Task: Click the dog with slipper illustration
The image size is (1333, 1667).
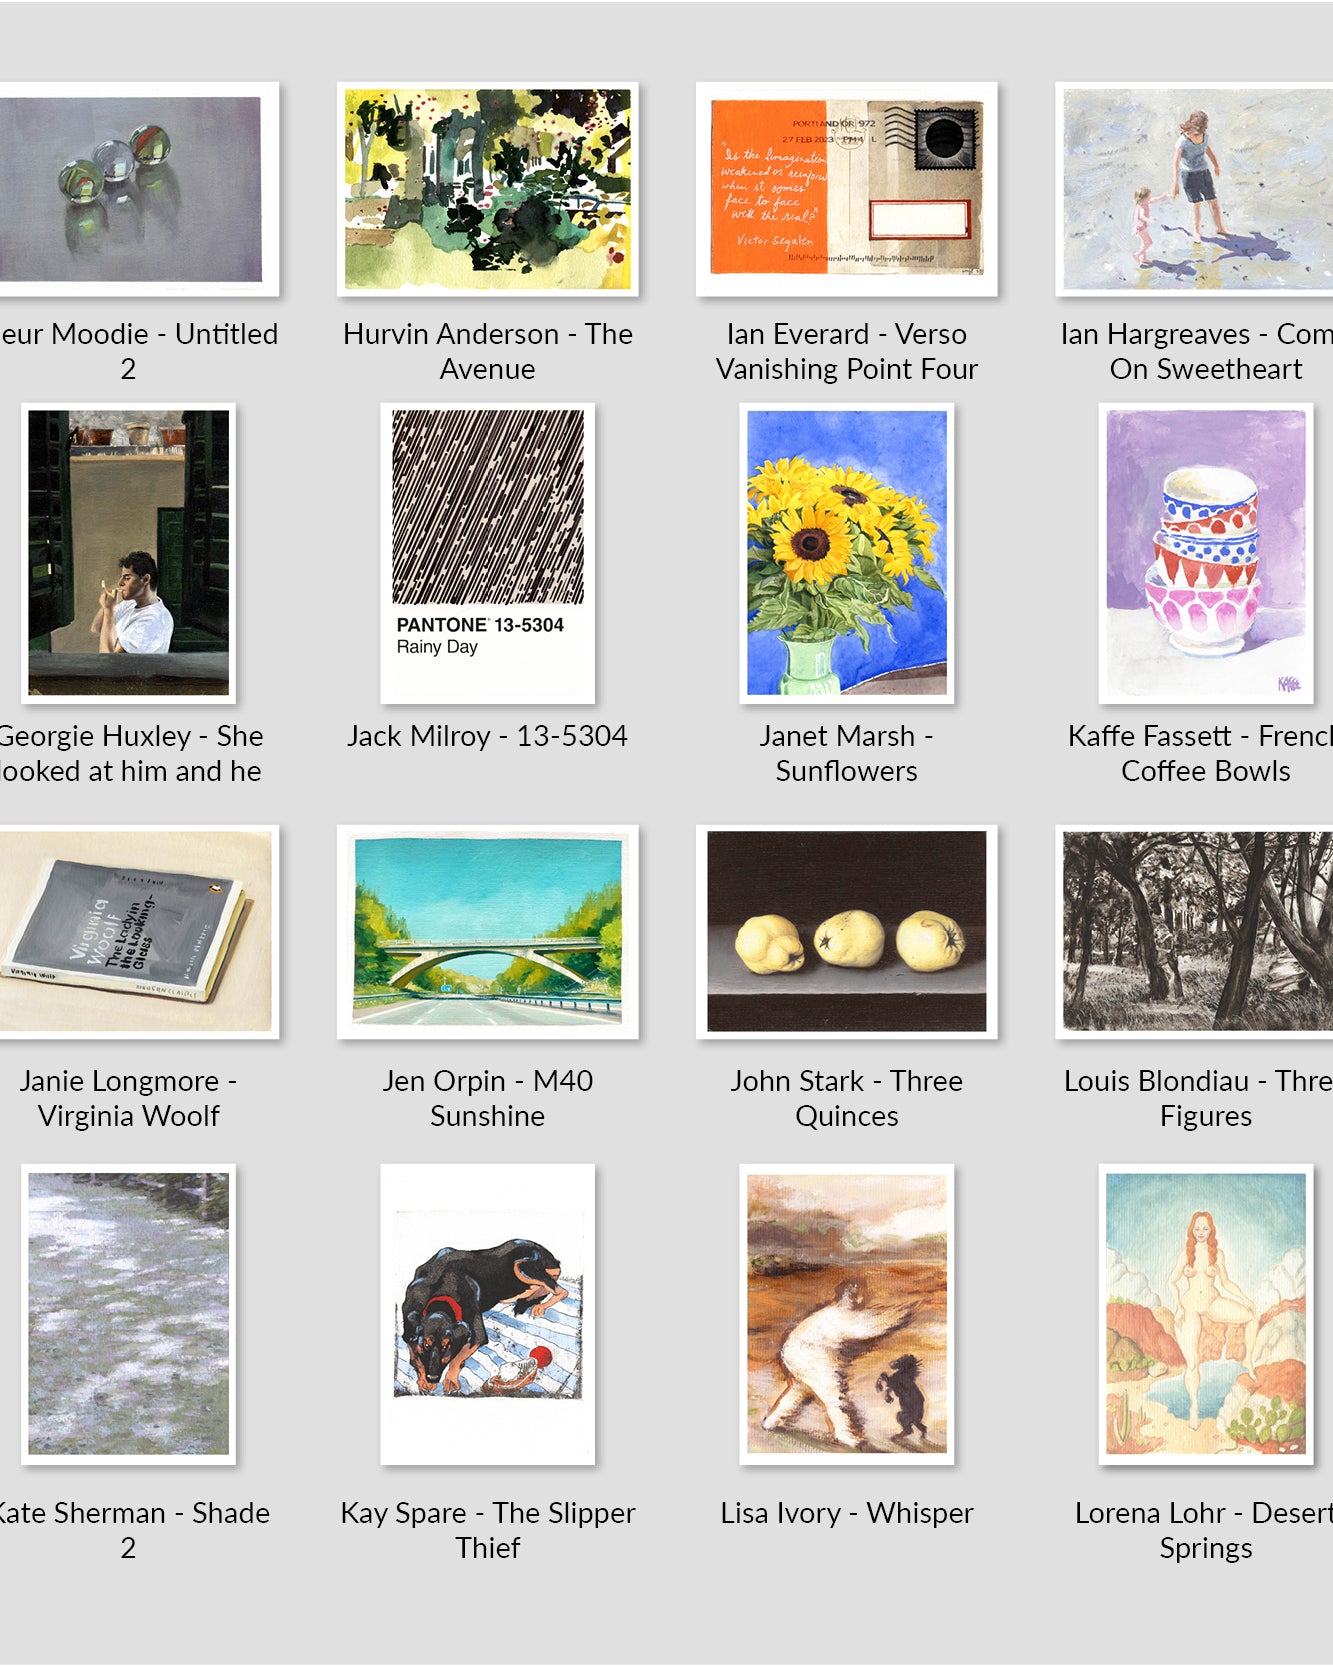Action: (x=487, y=1314)
